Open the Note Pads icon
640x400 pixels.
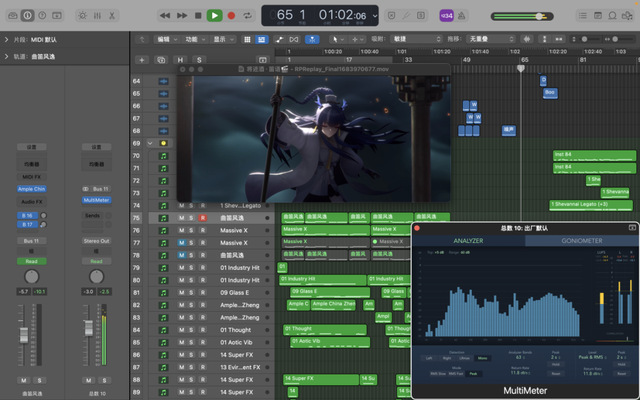click(x=598, y=16)
